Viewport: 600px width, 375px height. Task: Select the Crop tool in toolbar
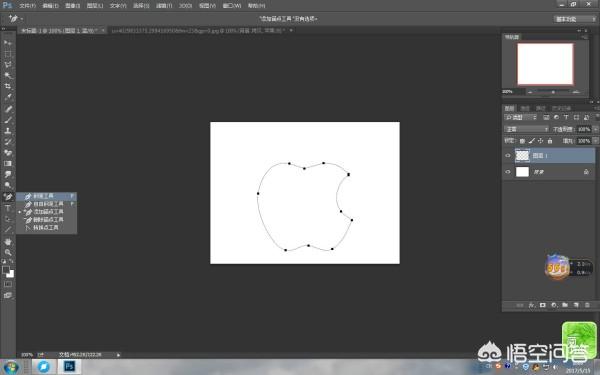click(x=8, y=86)
